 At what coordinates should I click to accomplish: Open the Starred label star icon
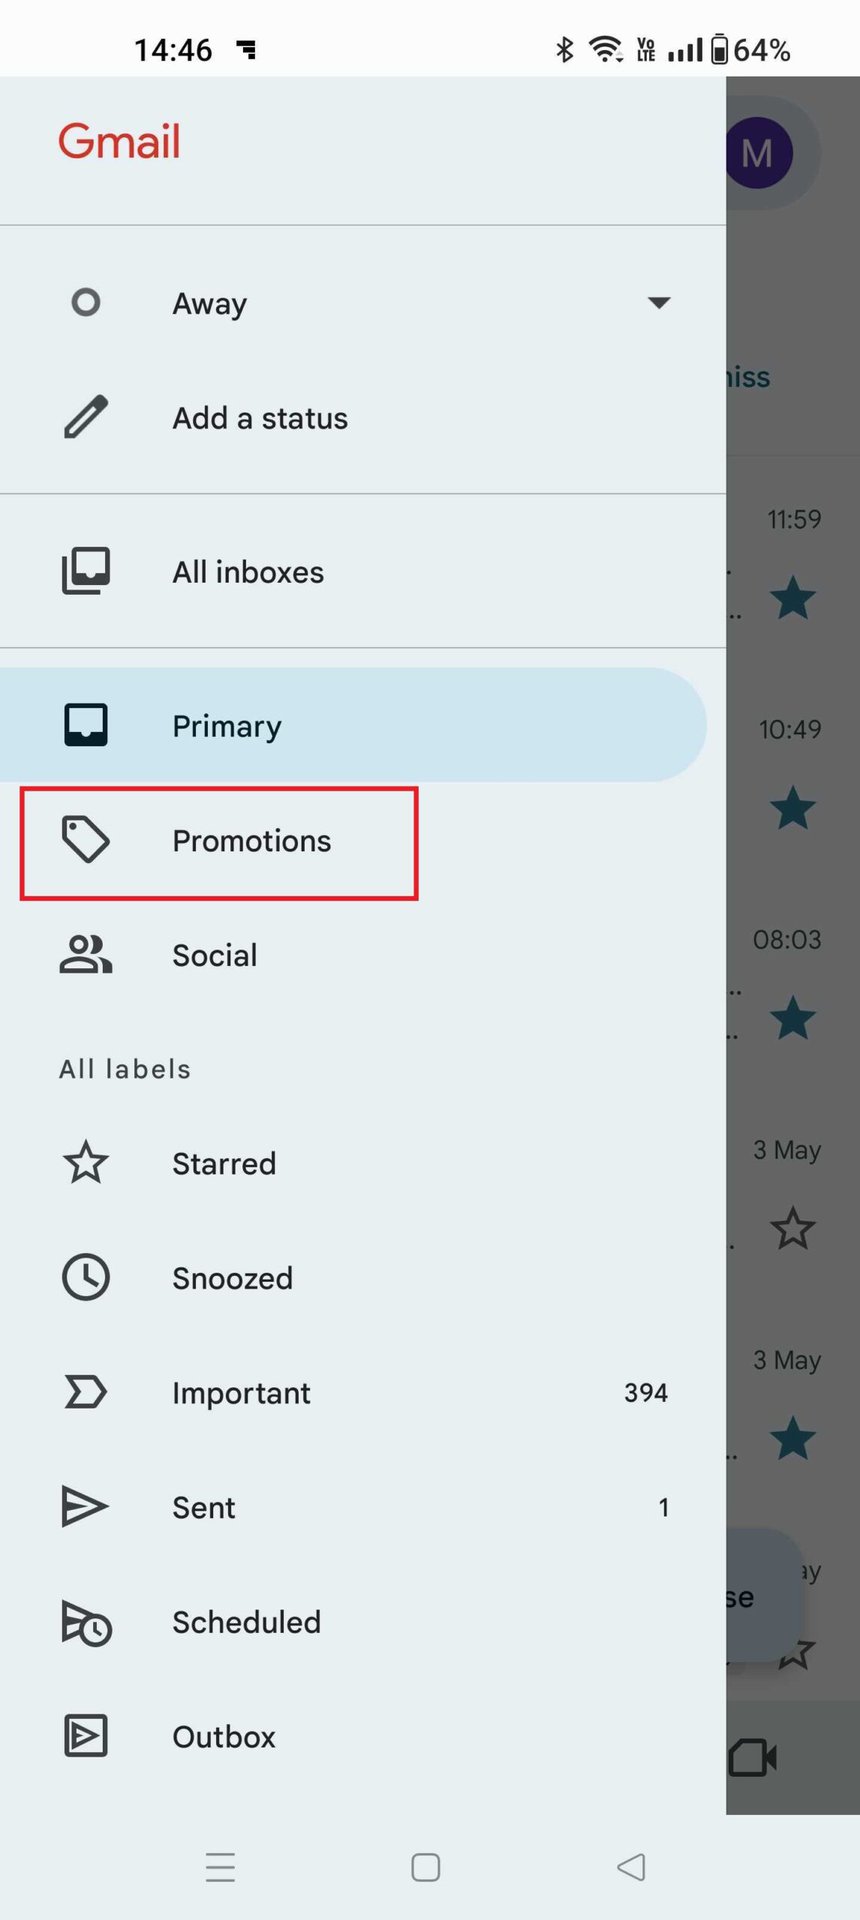point(86,1163)
